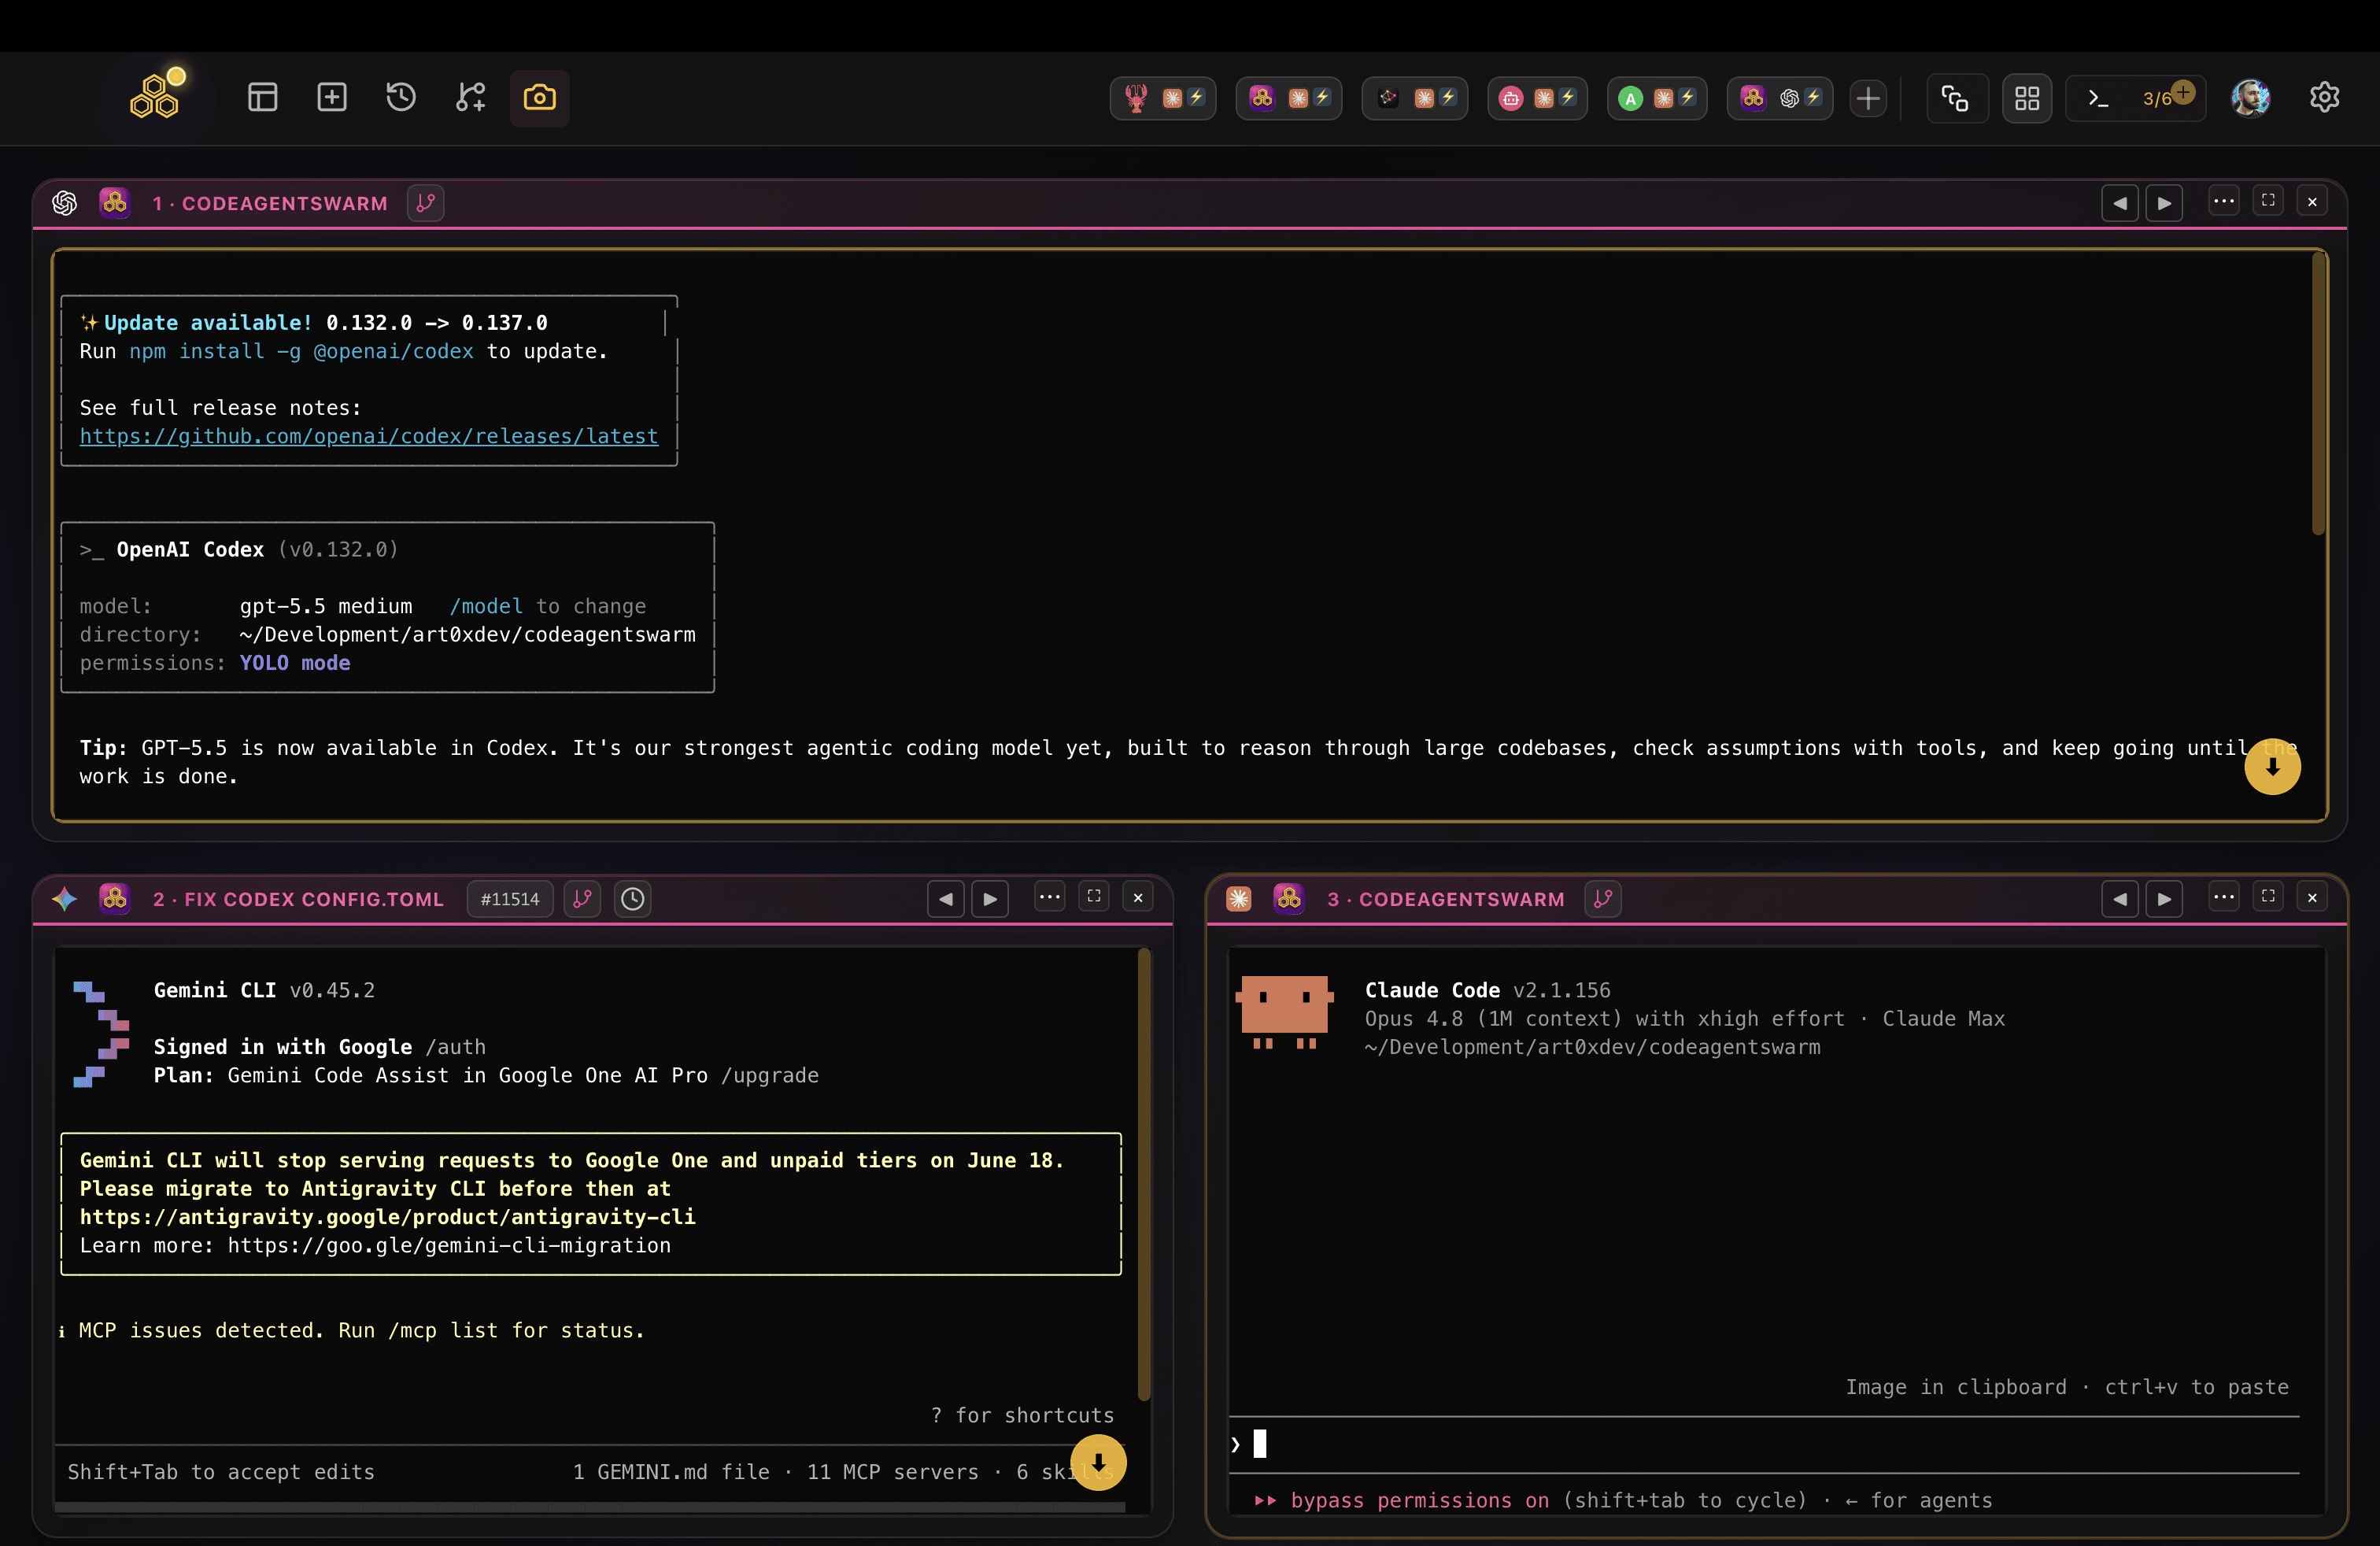Click the #11514 badge in terminal 2
2380x1546 pixels.
(x=510, y=899)
